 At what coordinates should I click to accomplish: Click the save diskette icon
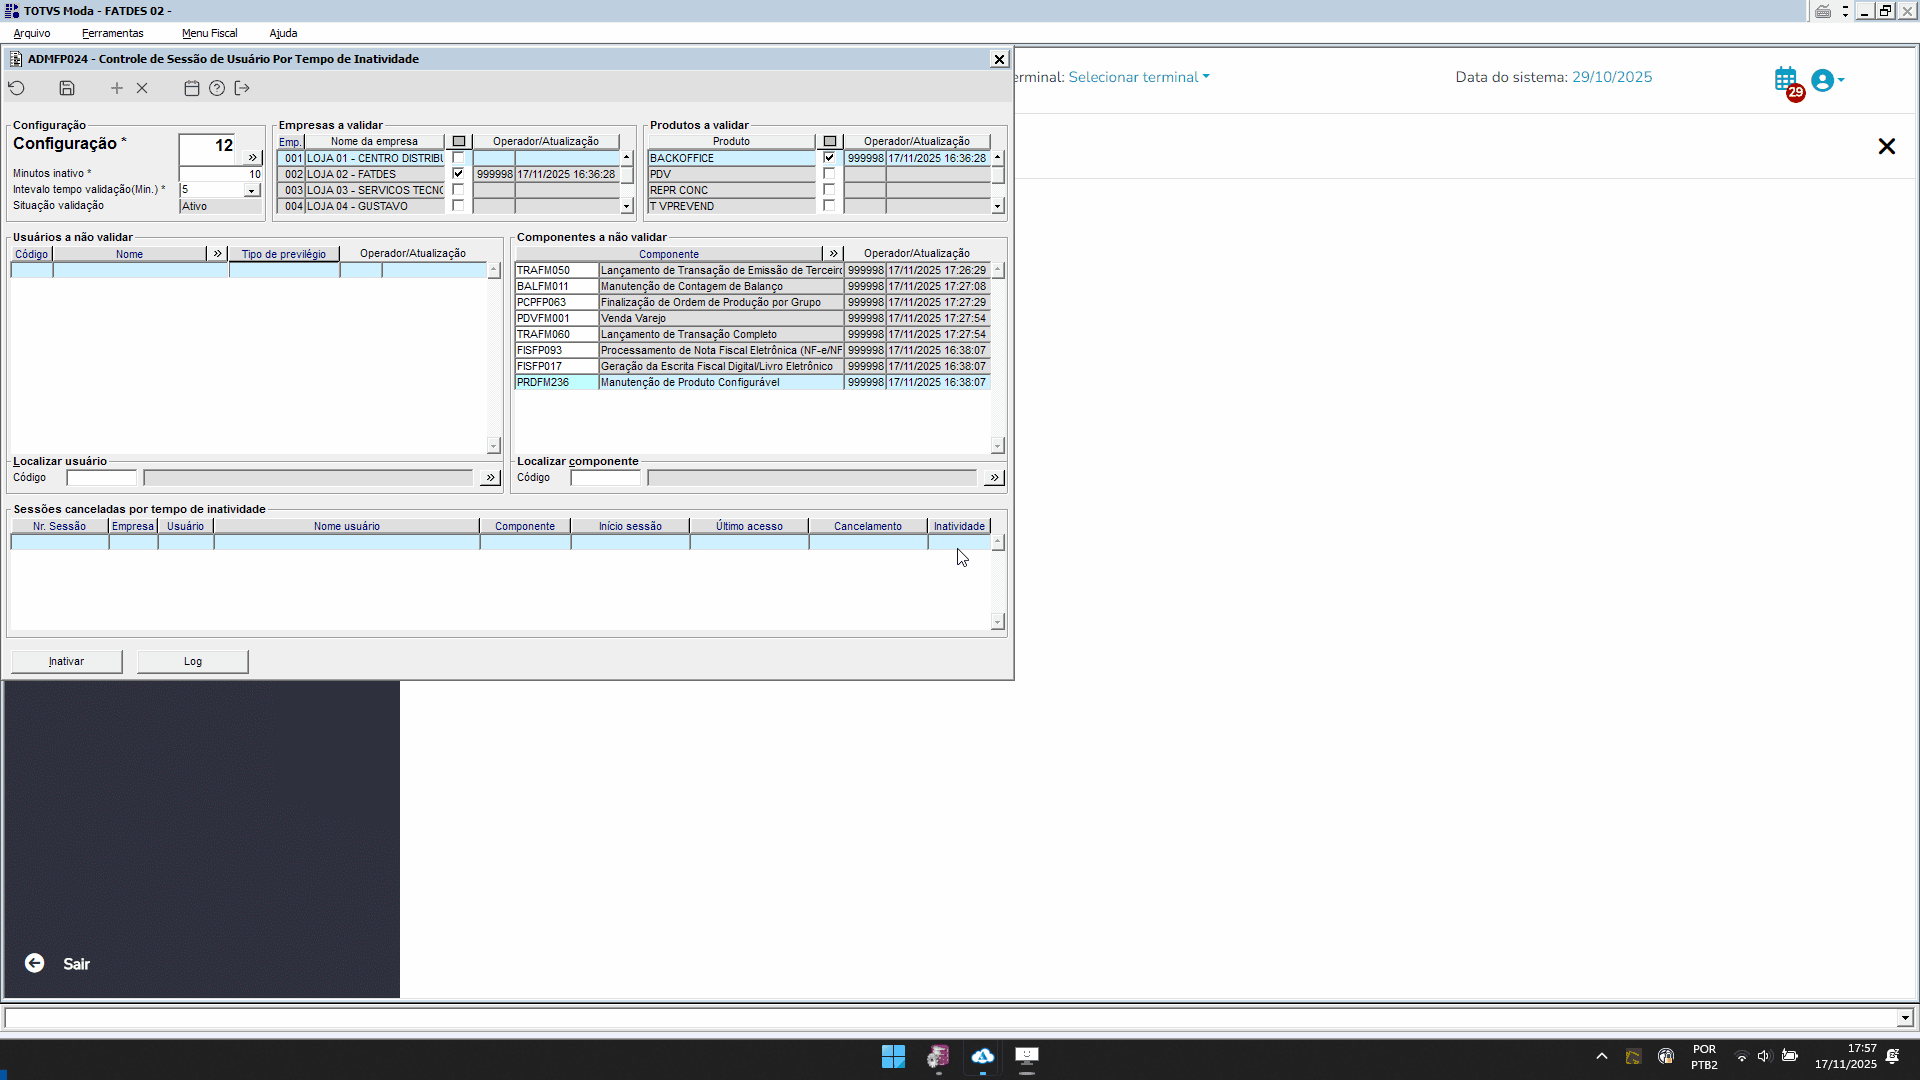click(x=67, y=88)
